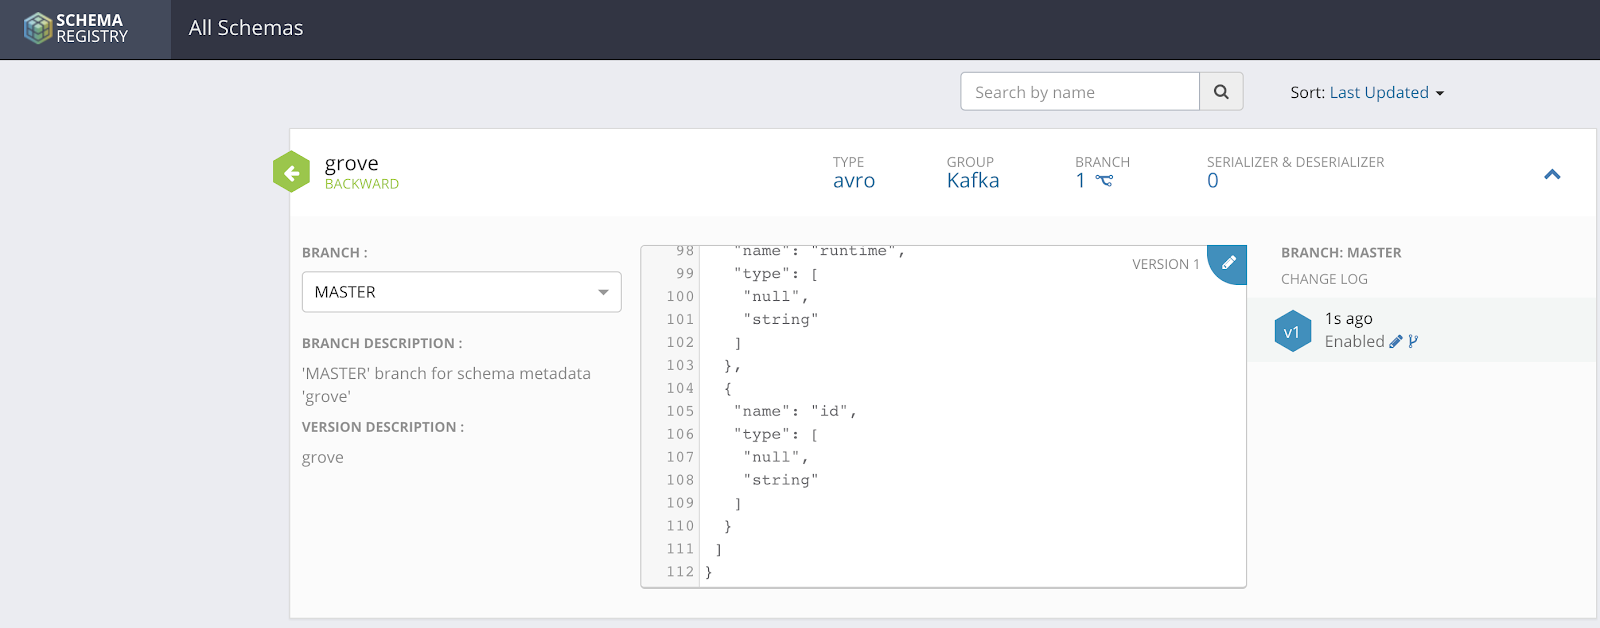
Task: Click the search magnifier button
Action: tap(1221, 92)
